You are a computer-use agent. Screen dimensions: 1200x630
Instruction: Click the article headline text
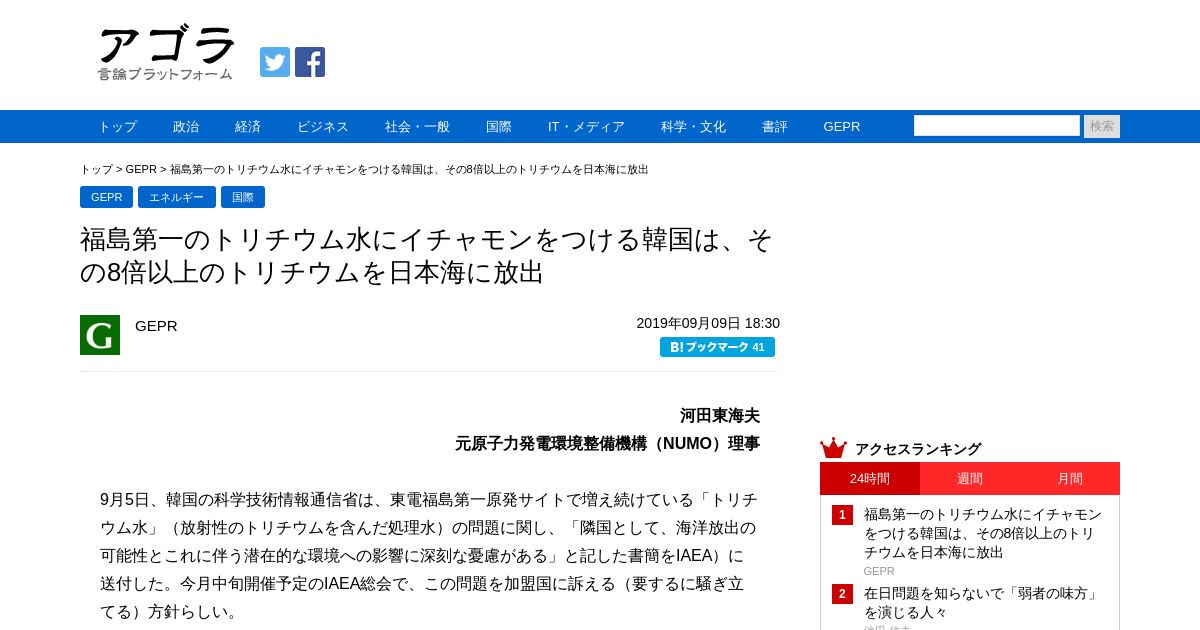[x=427, y=256]
